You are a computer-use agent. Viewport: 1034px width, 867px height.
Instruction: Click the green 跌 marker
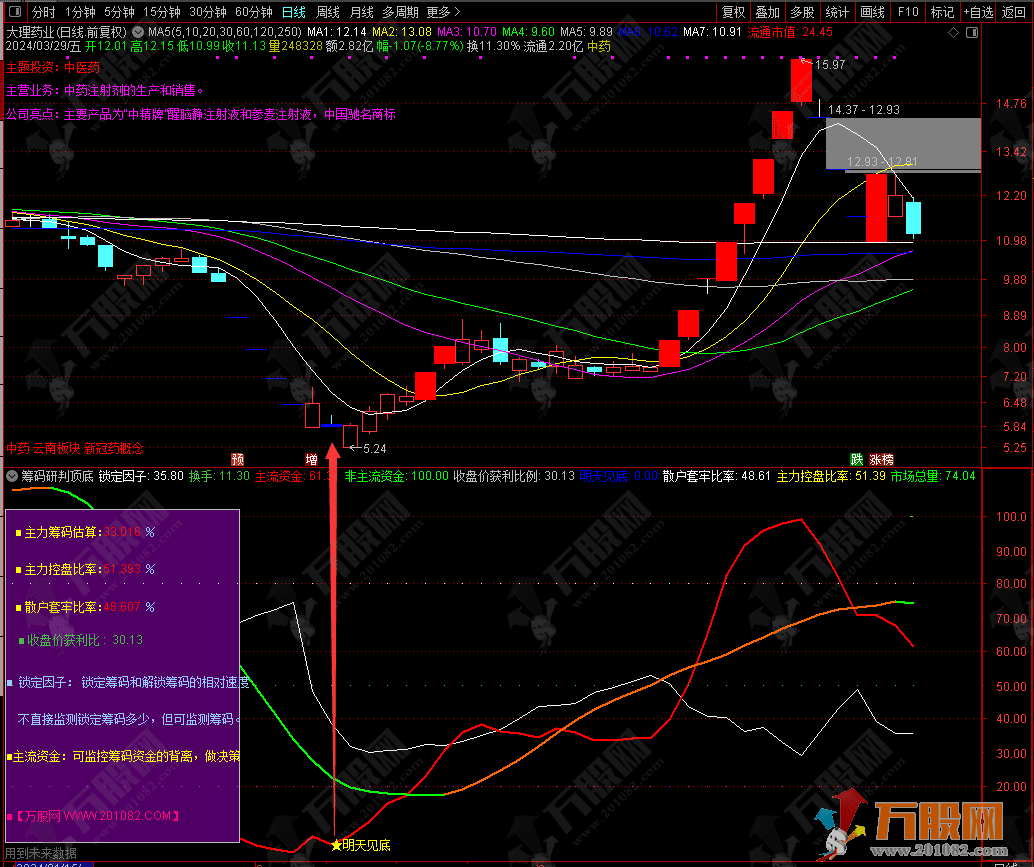[856, 460]
